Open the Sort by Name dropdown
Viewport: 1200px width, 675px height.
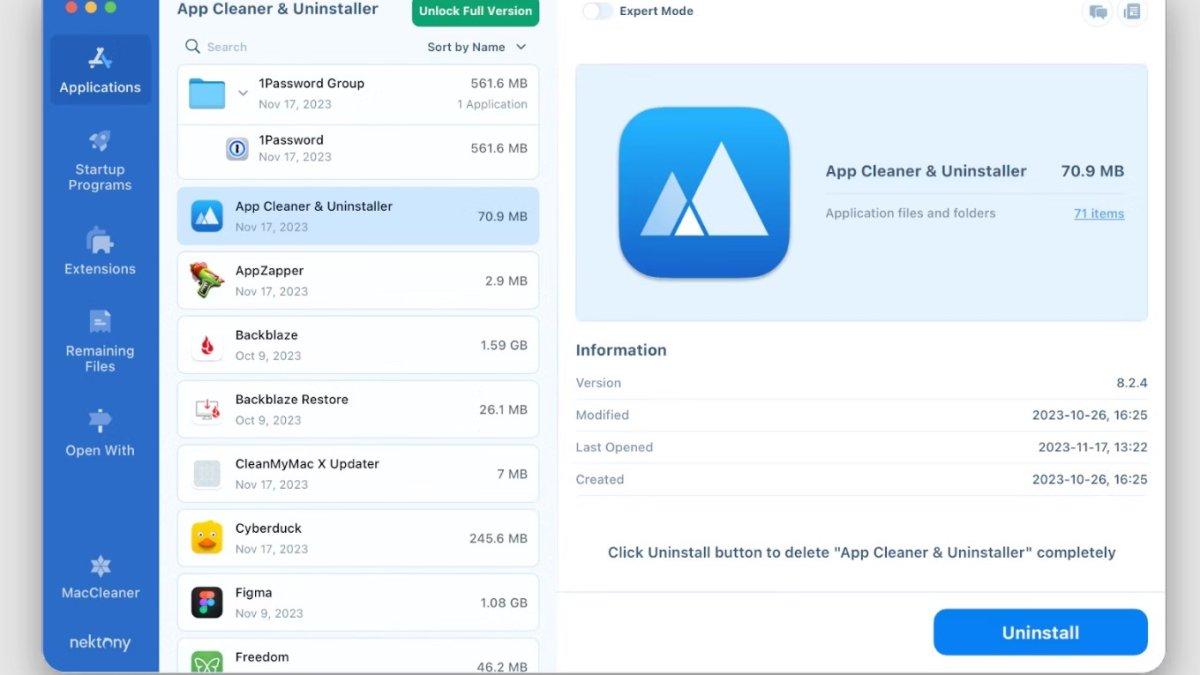pos(477,47)
